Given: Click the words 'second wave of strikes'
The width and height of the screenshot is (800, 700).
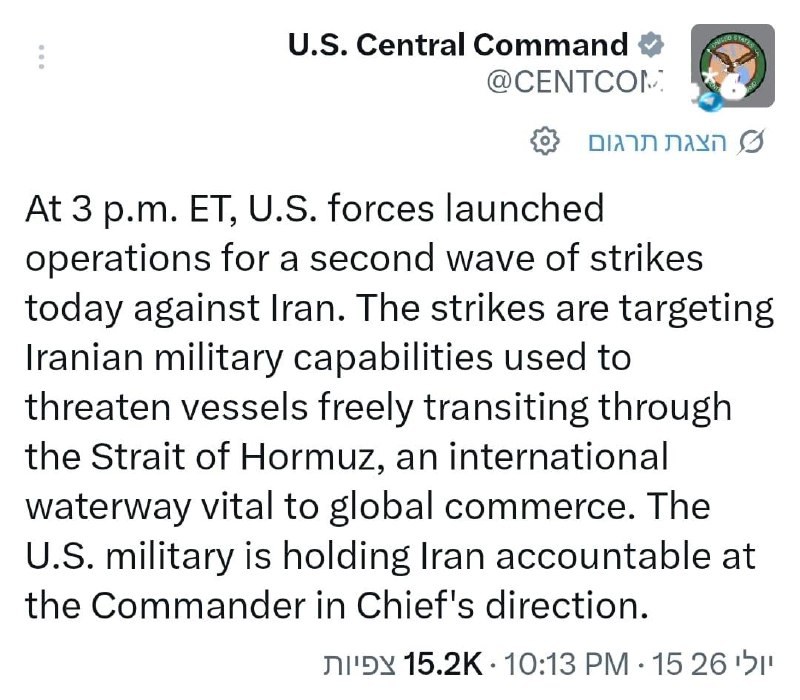Looking at the screenshot, I should [506, 258].
